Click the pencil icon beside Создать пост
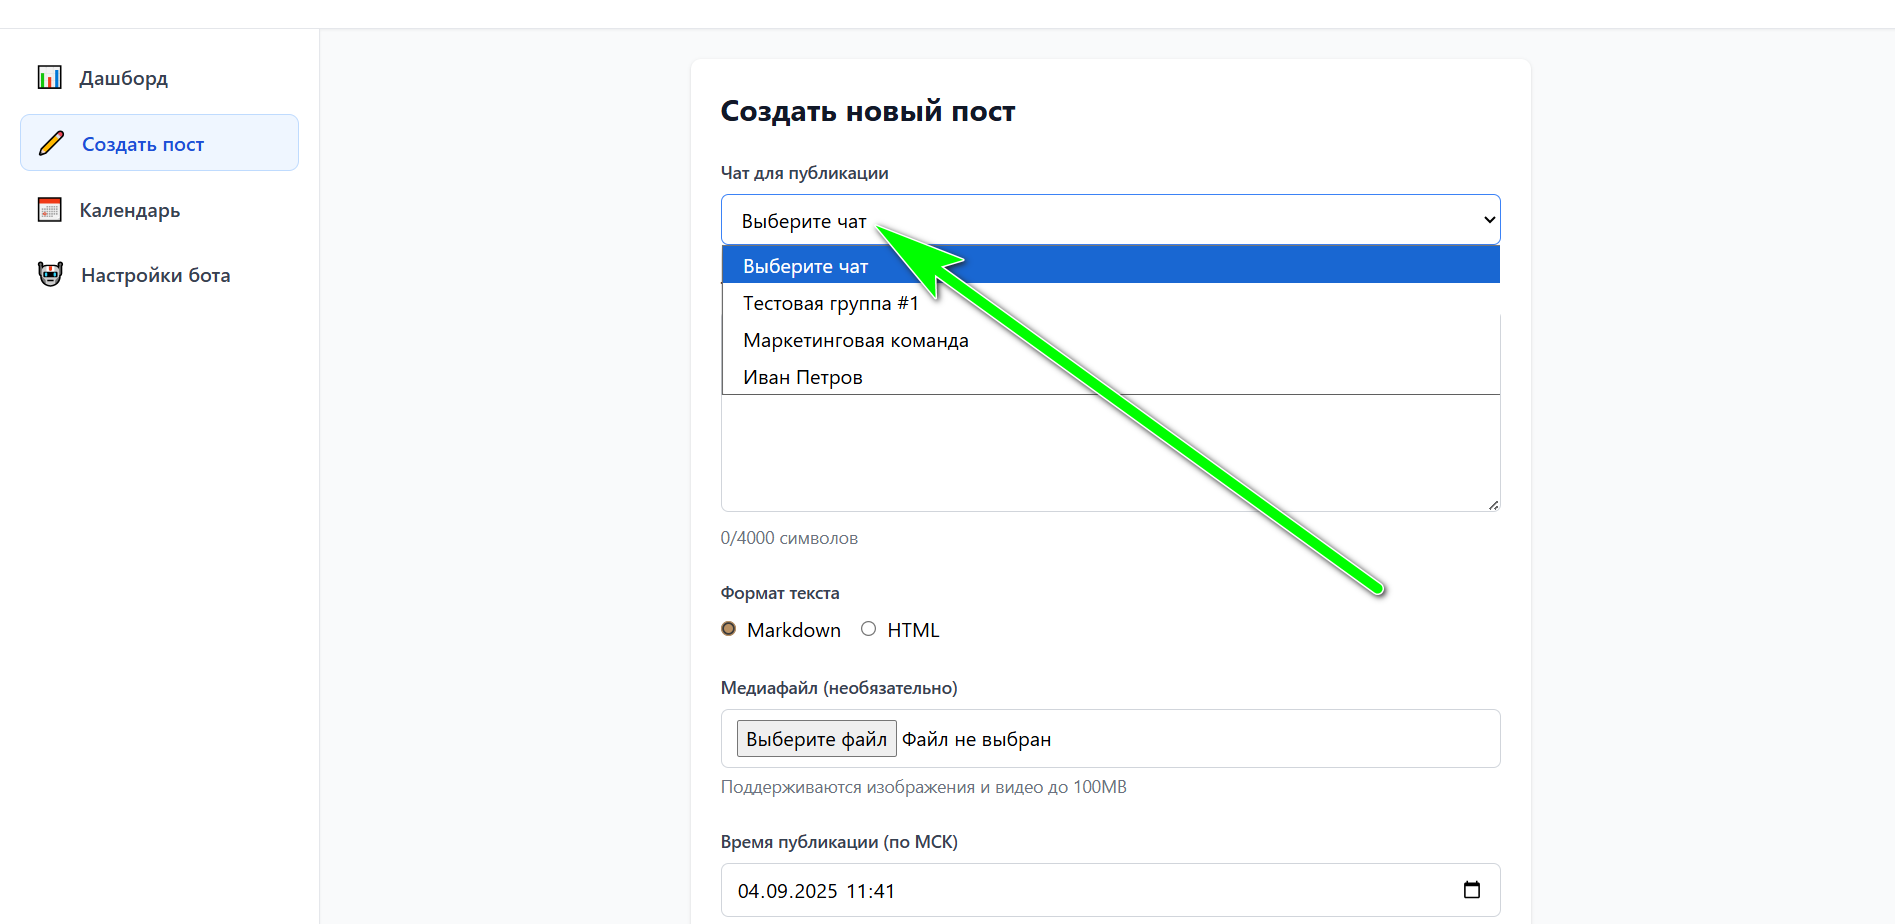Image resolution: width=1895 pixels, height=924 pixels. coord(51,143)
